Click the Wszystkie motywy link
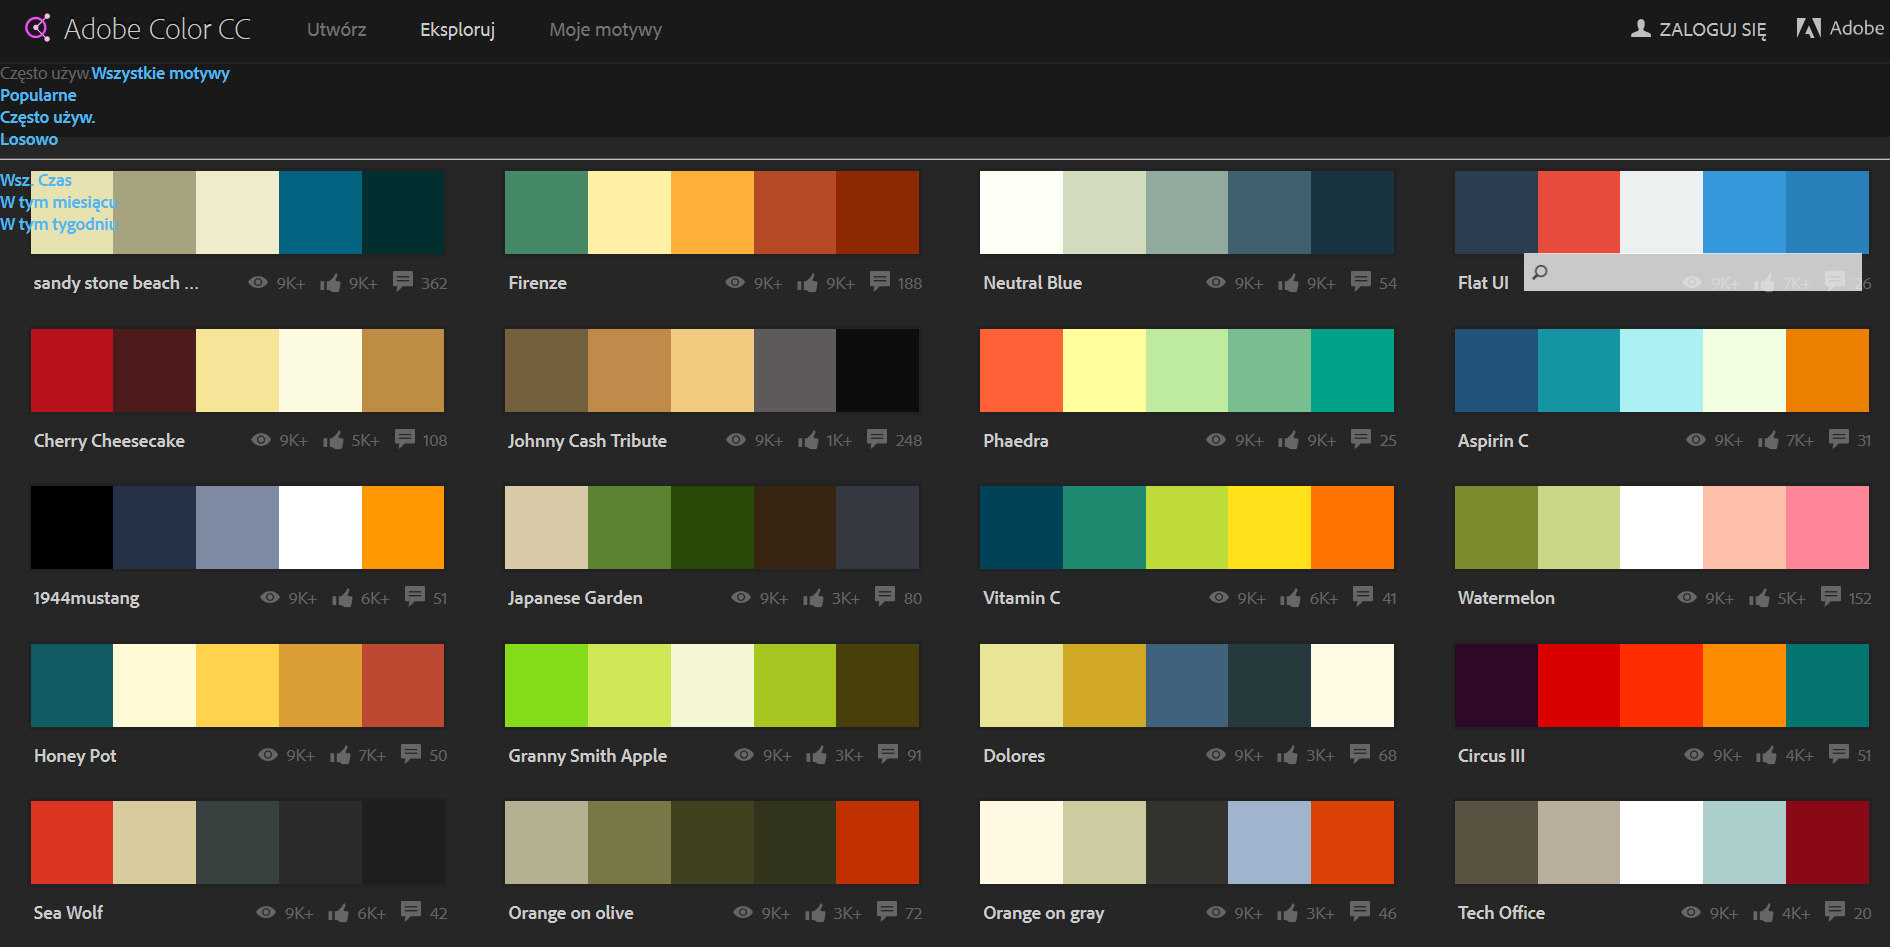This screenshot has height=947, width=1890. (x=161, y=73)
